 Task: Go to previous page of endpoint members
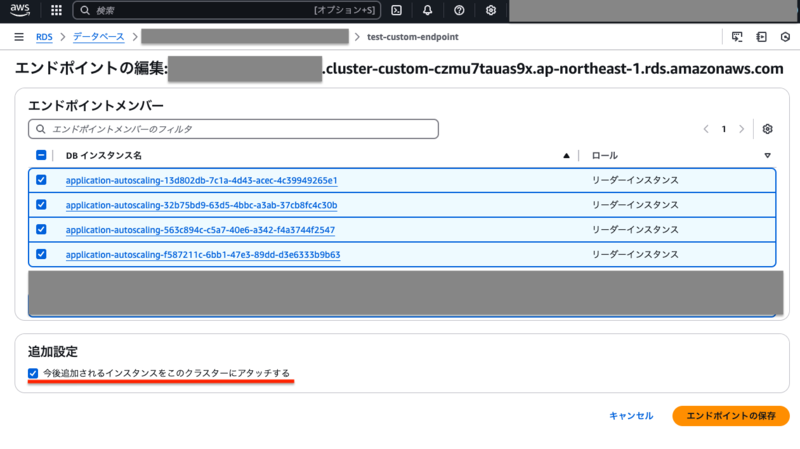click(x=706, y=129)
